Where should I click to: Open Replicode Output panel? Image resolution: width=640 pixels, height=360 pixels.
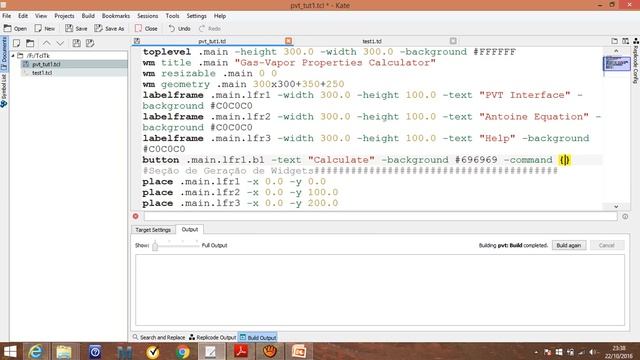point(213,338)
